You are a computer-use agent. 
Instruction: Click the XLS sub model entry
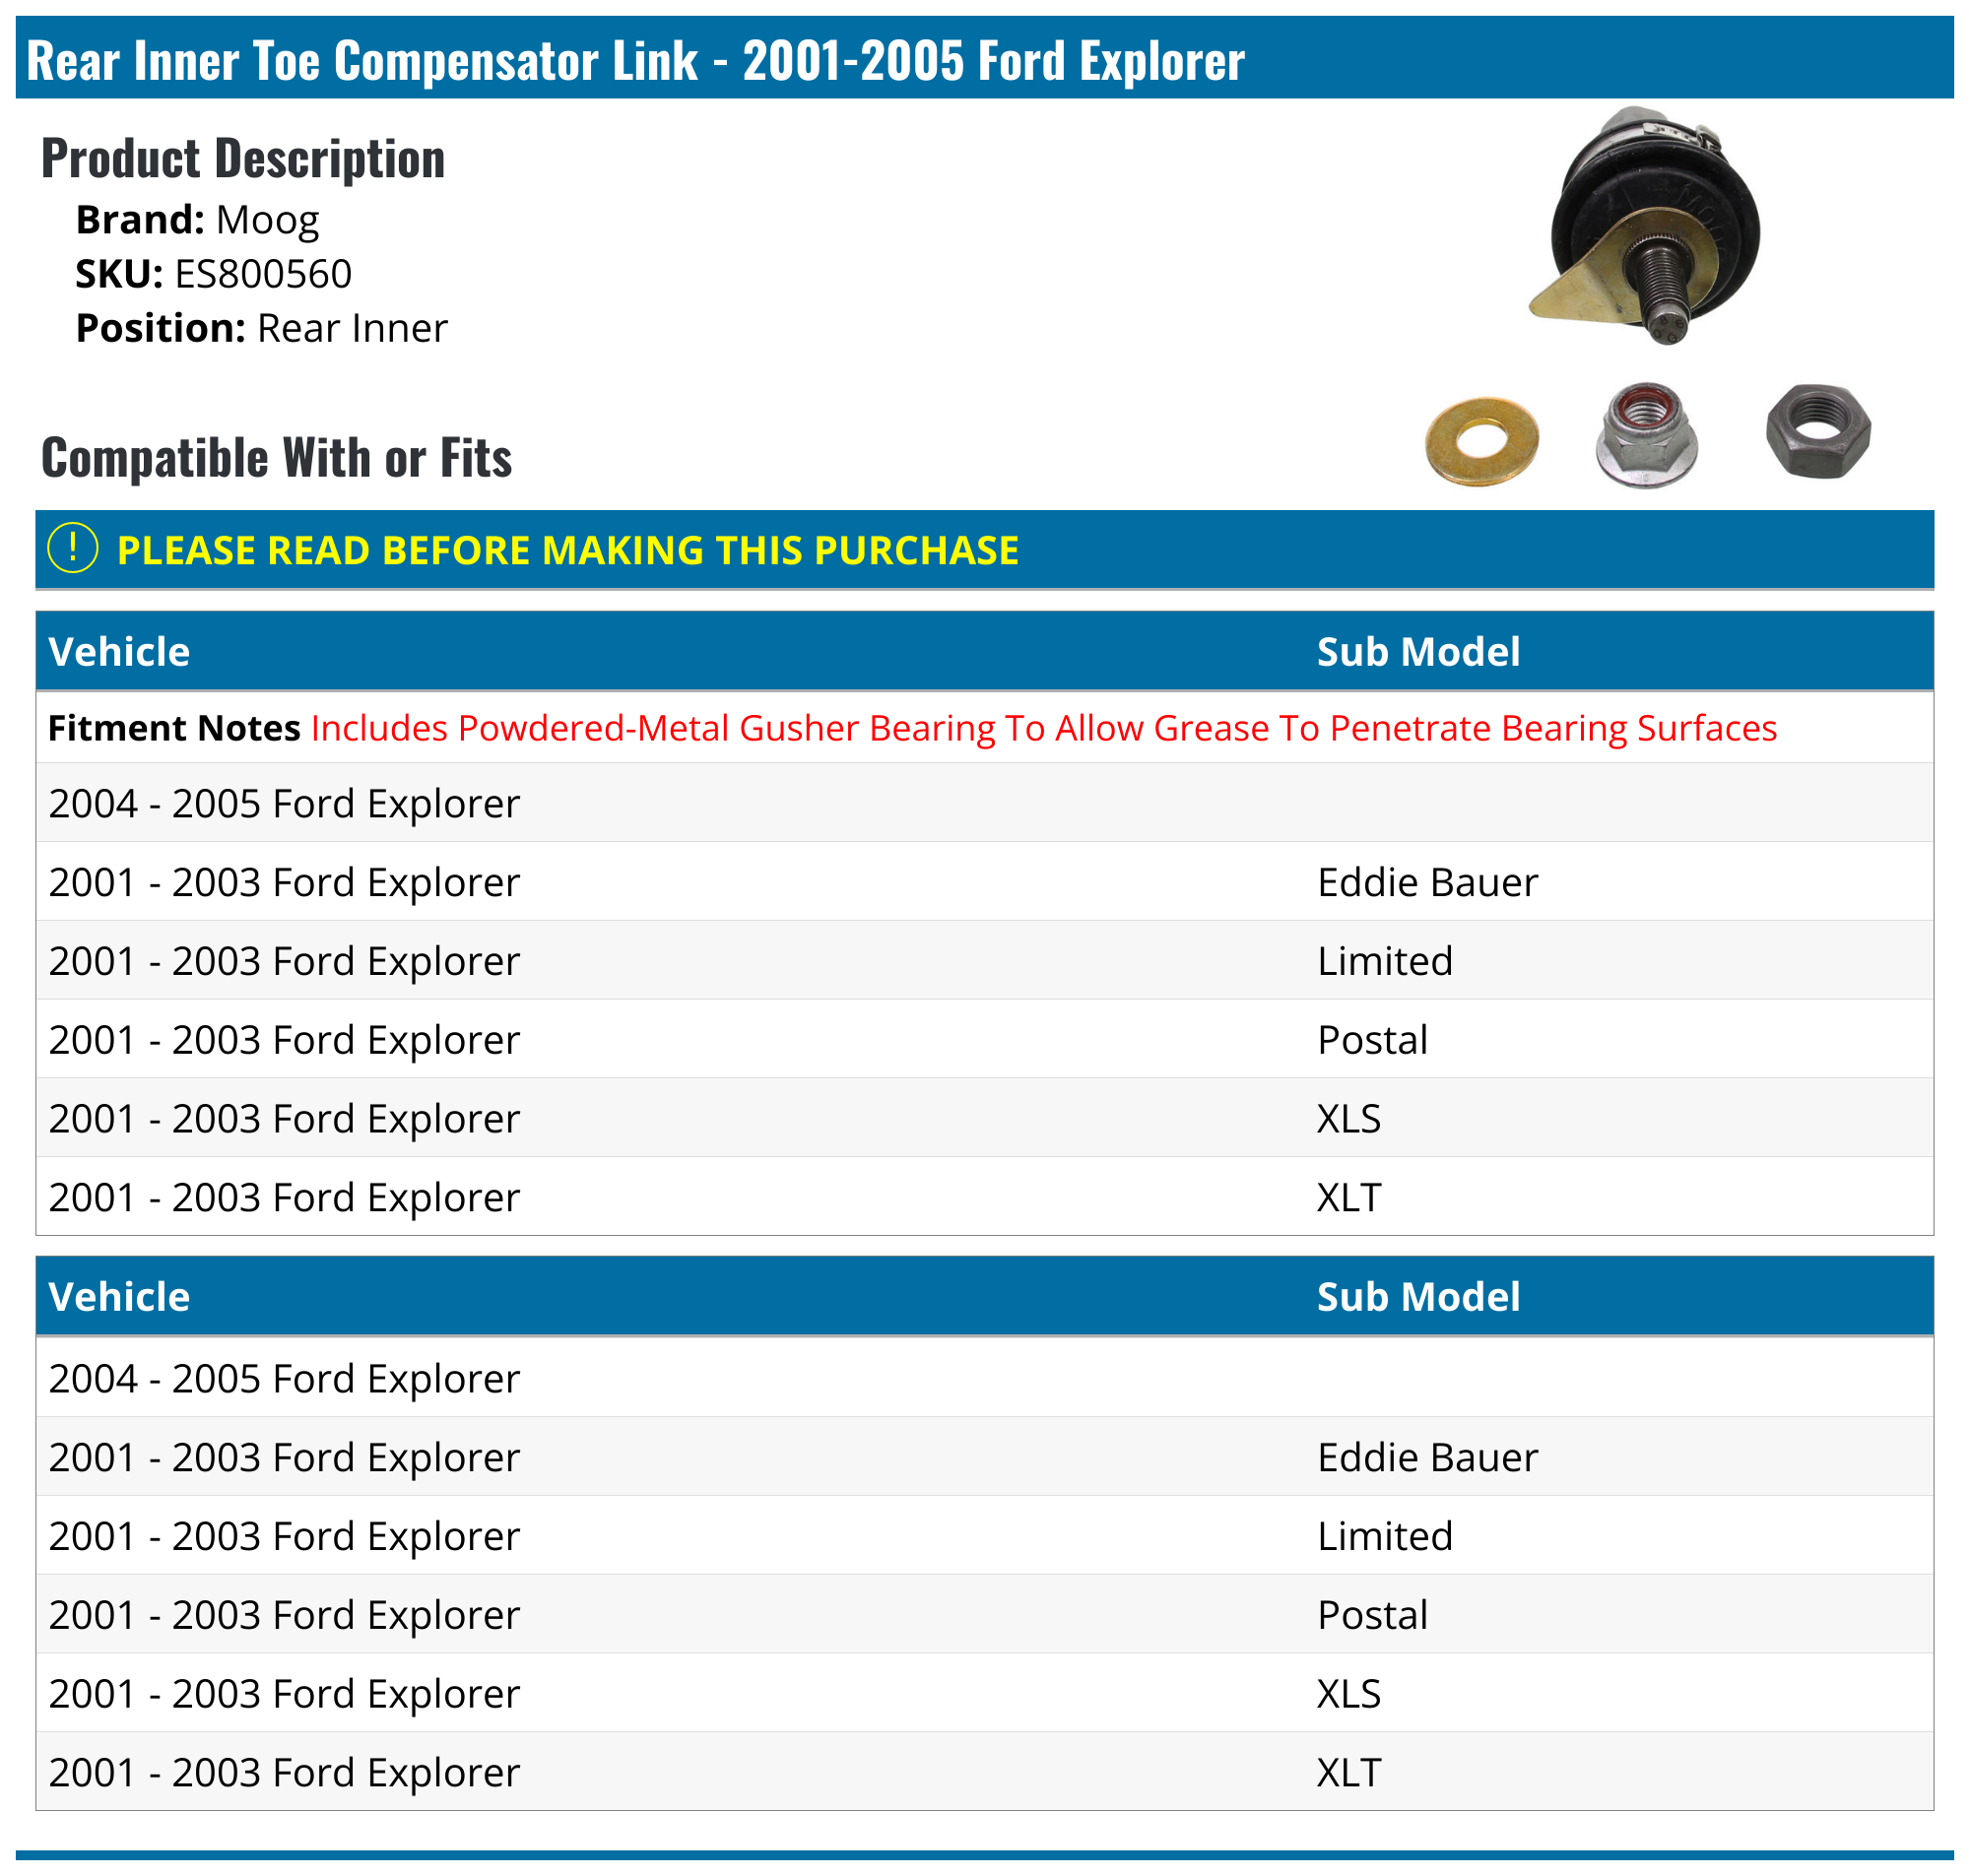[1348, 1118]
